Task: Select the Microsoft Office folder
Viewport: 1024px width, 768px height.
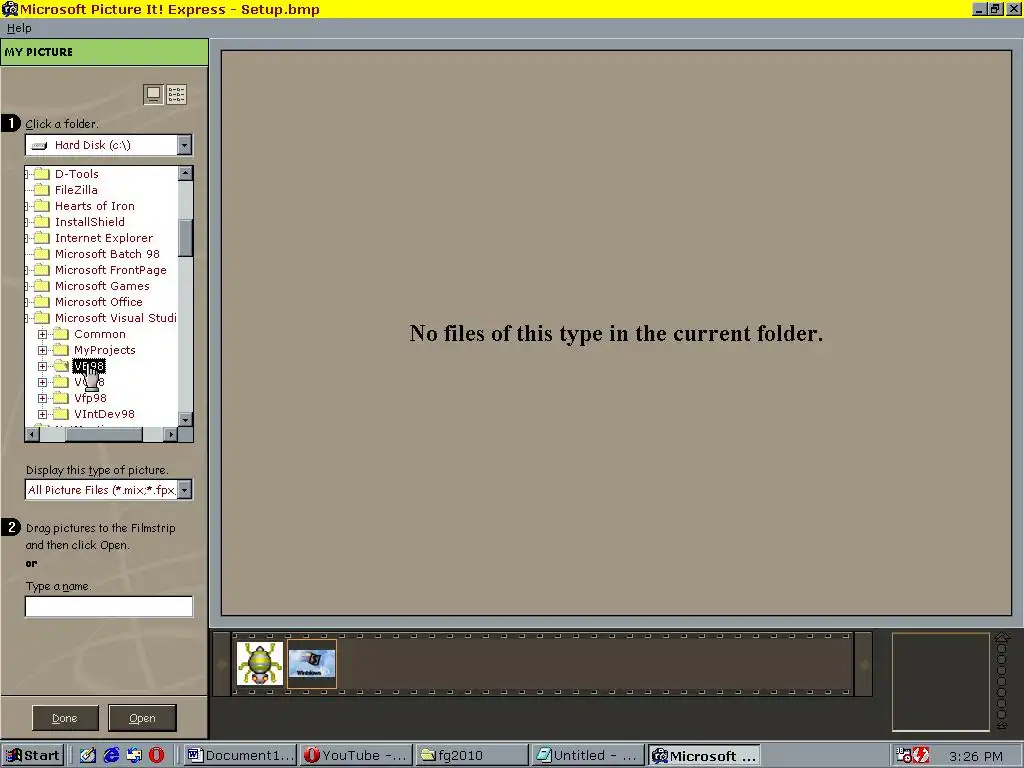Action: point(99,302)
